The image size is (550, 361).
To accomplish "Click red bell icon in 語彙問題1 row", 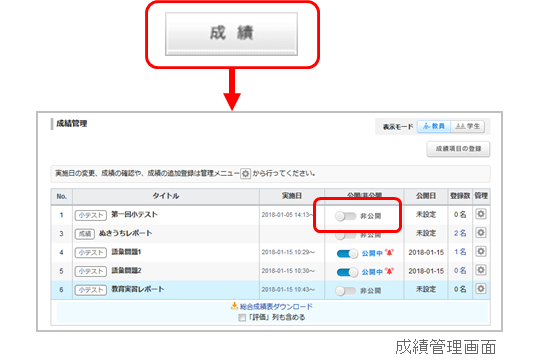I will 389,252.
